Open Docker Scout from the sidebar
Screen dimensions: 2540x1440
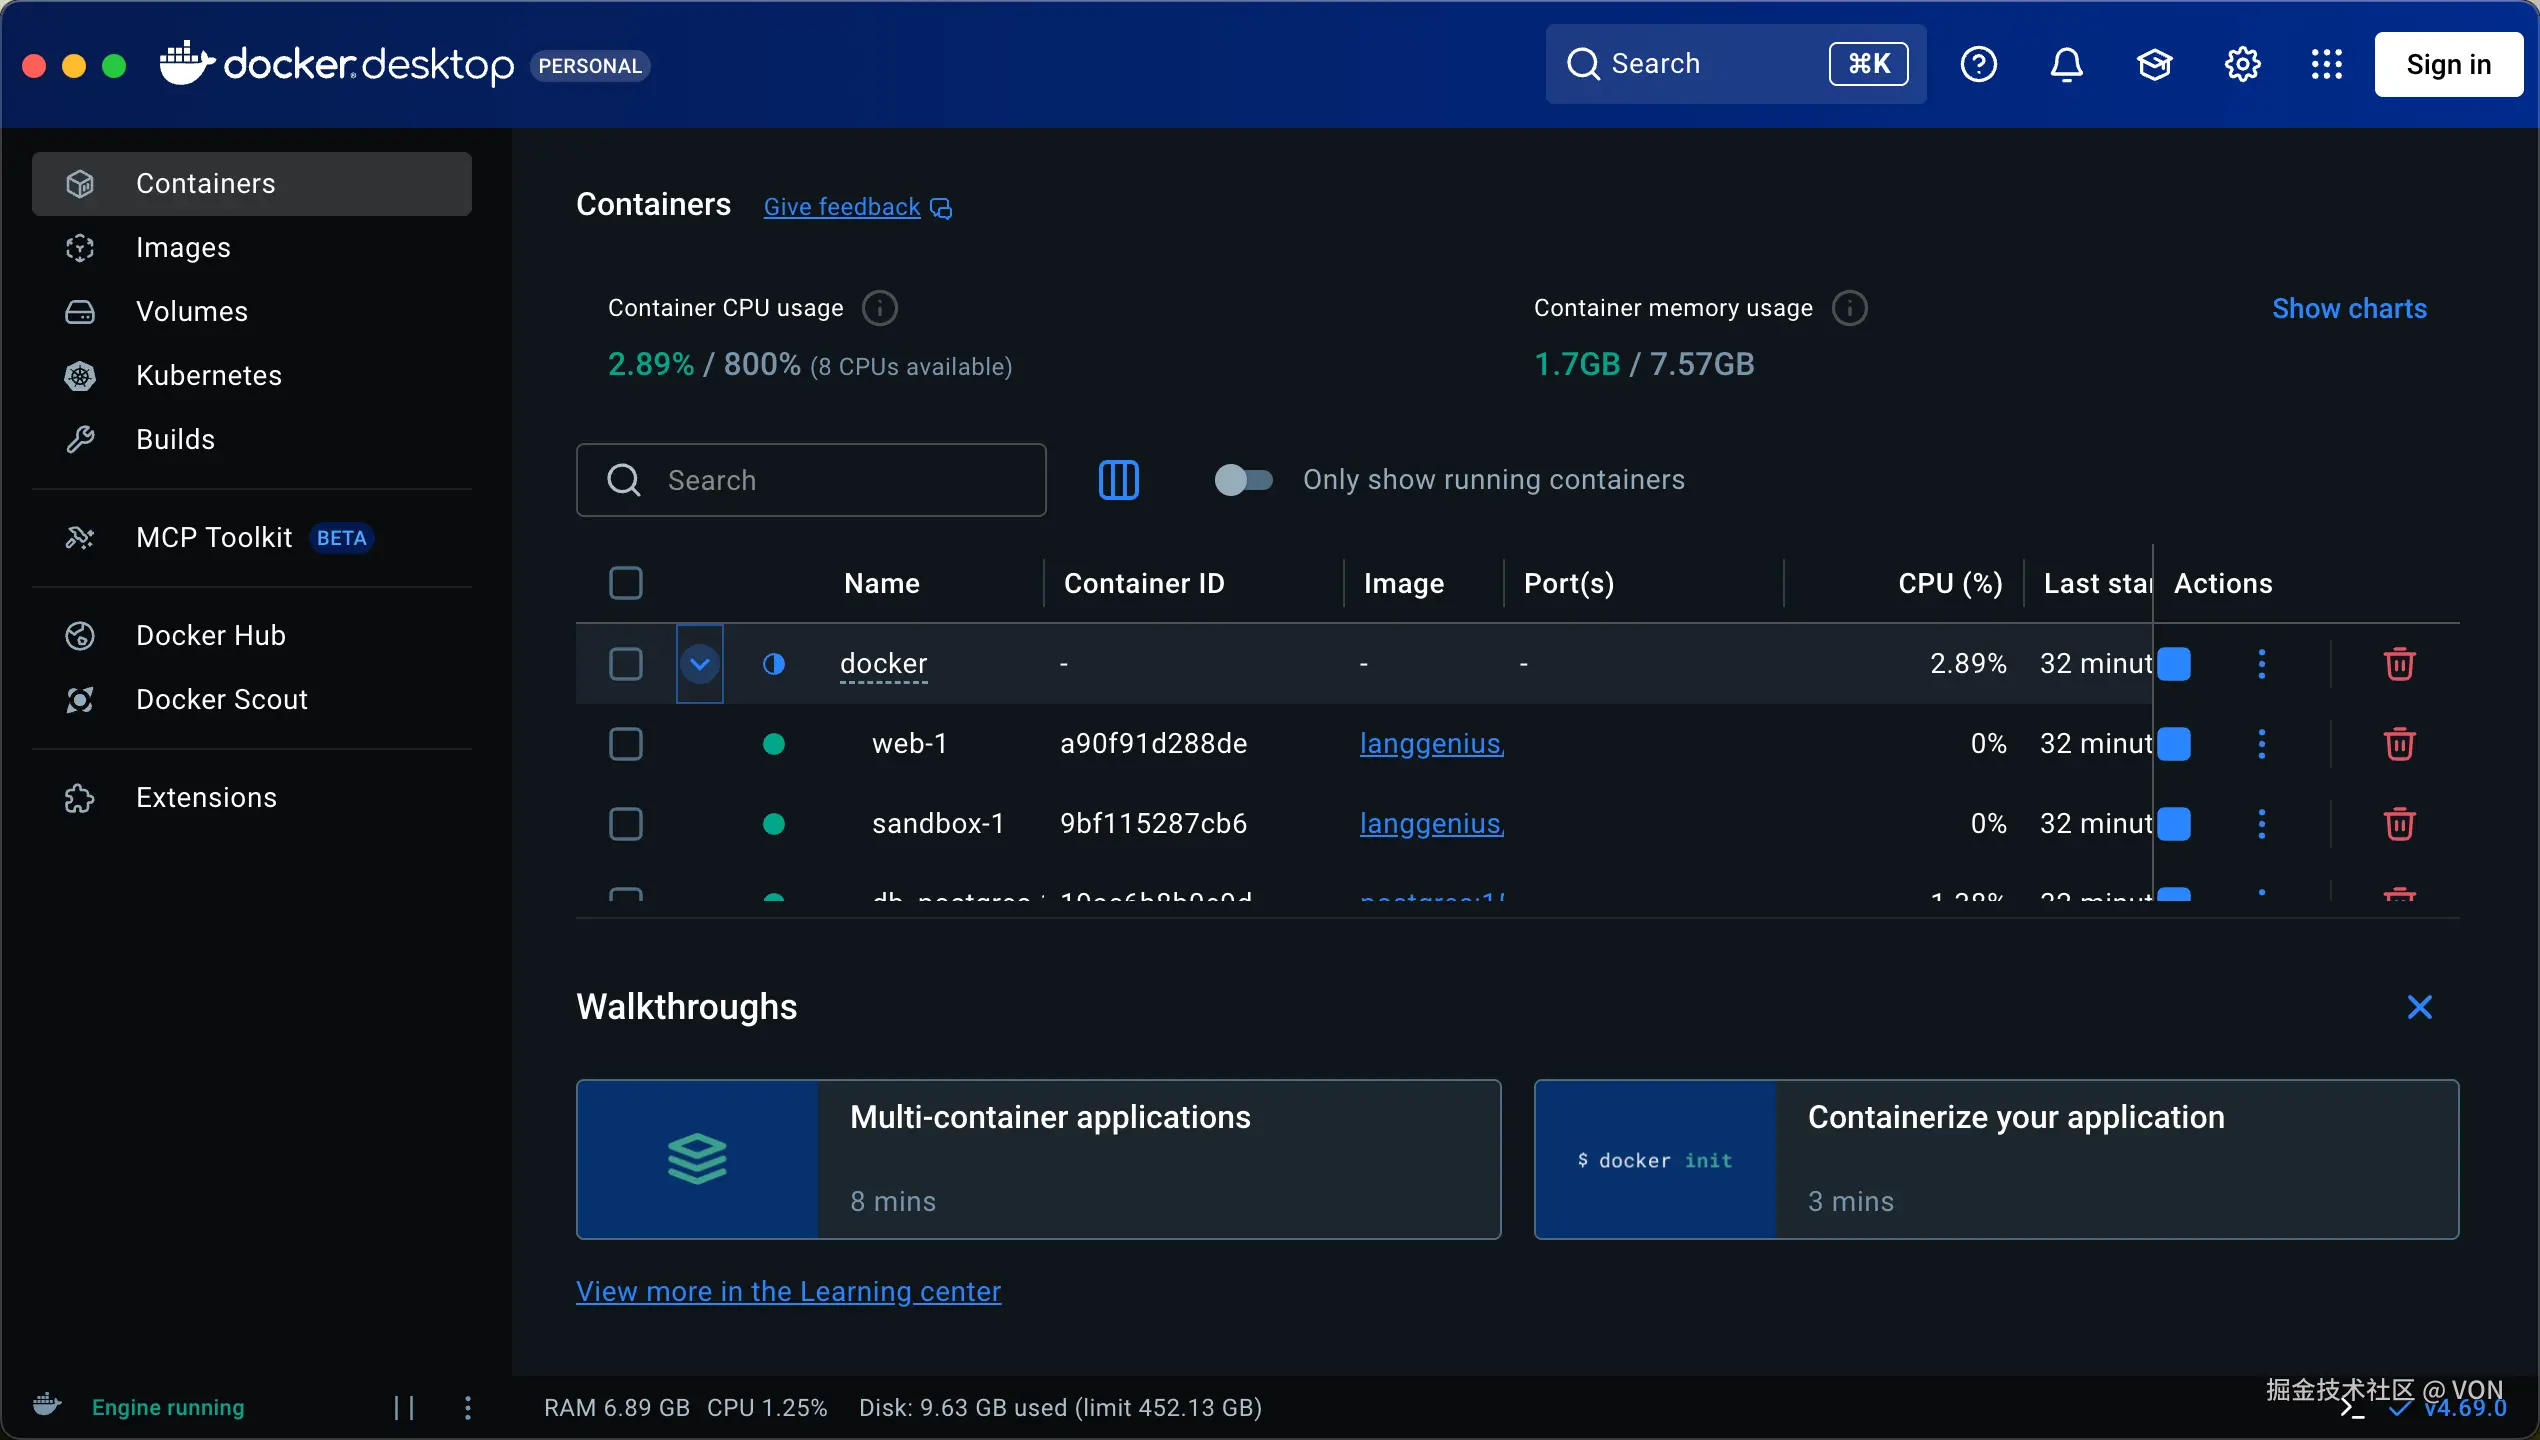tap(222, 699)
